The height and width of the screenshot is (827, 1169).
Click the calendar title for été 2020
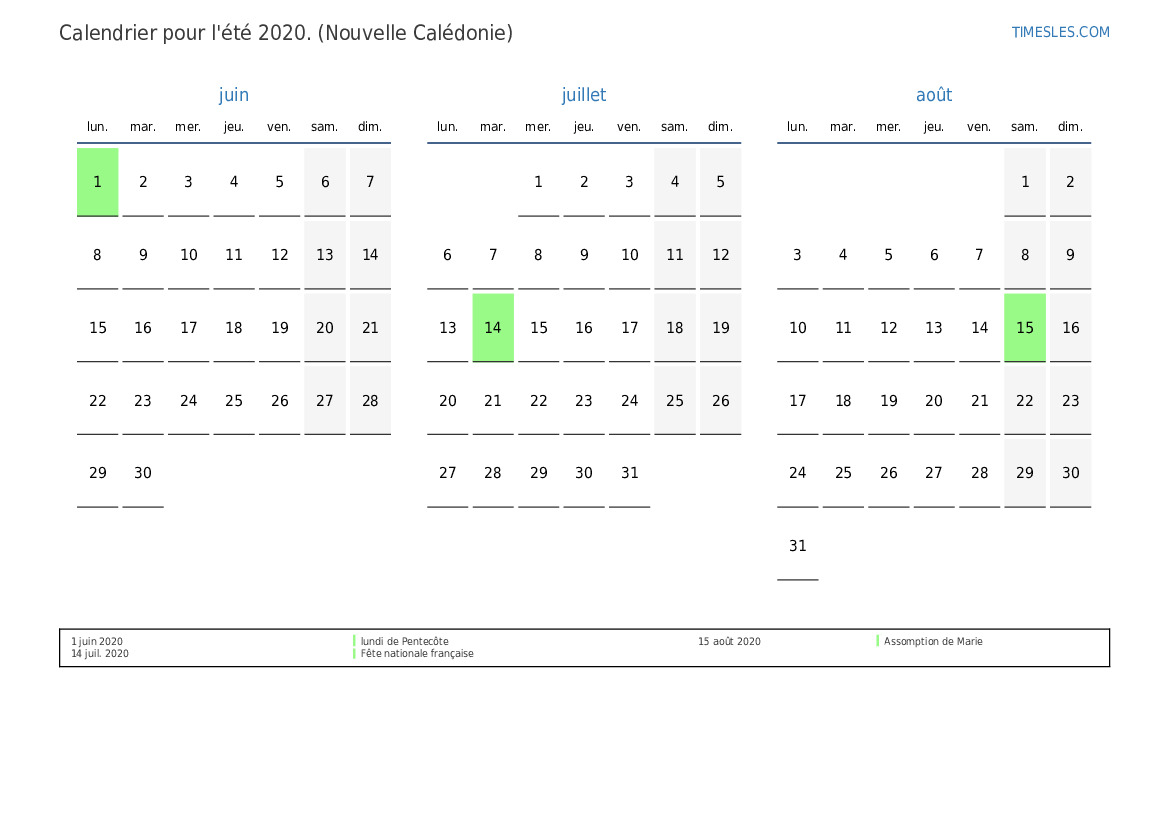286,33
